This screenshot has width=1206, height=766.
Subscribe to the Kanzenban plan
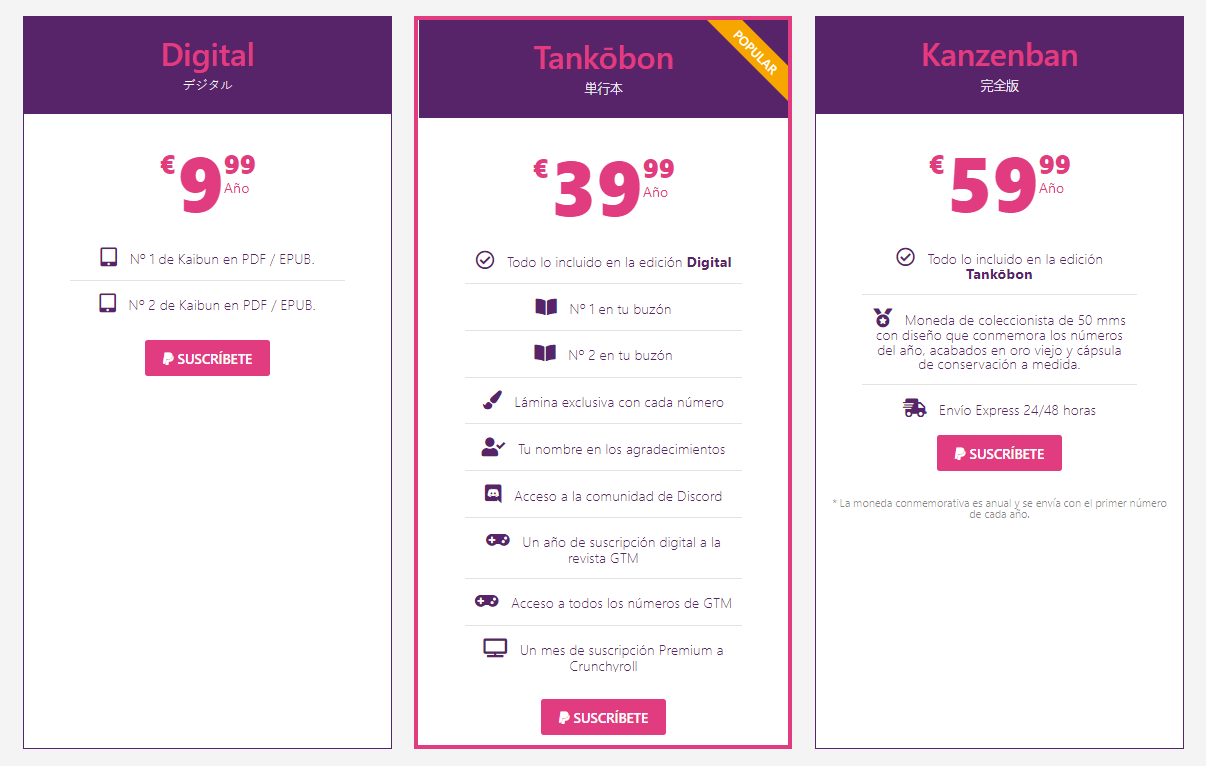click(999, 453)
